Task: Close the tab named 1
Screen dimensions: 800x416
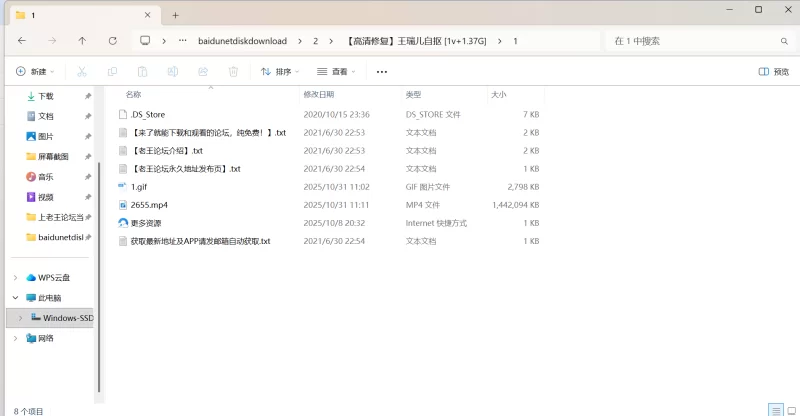Action: (x=147, y=15)
